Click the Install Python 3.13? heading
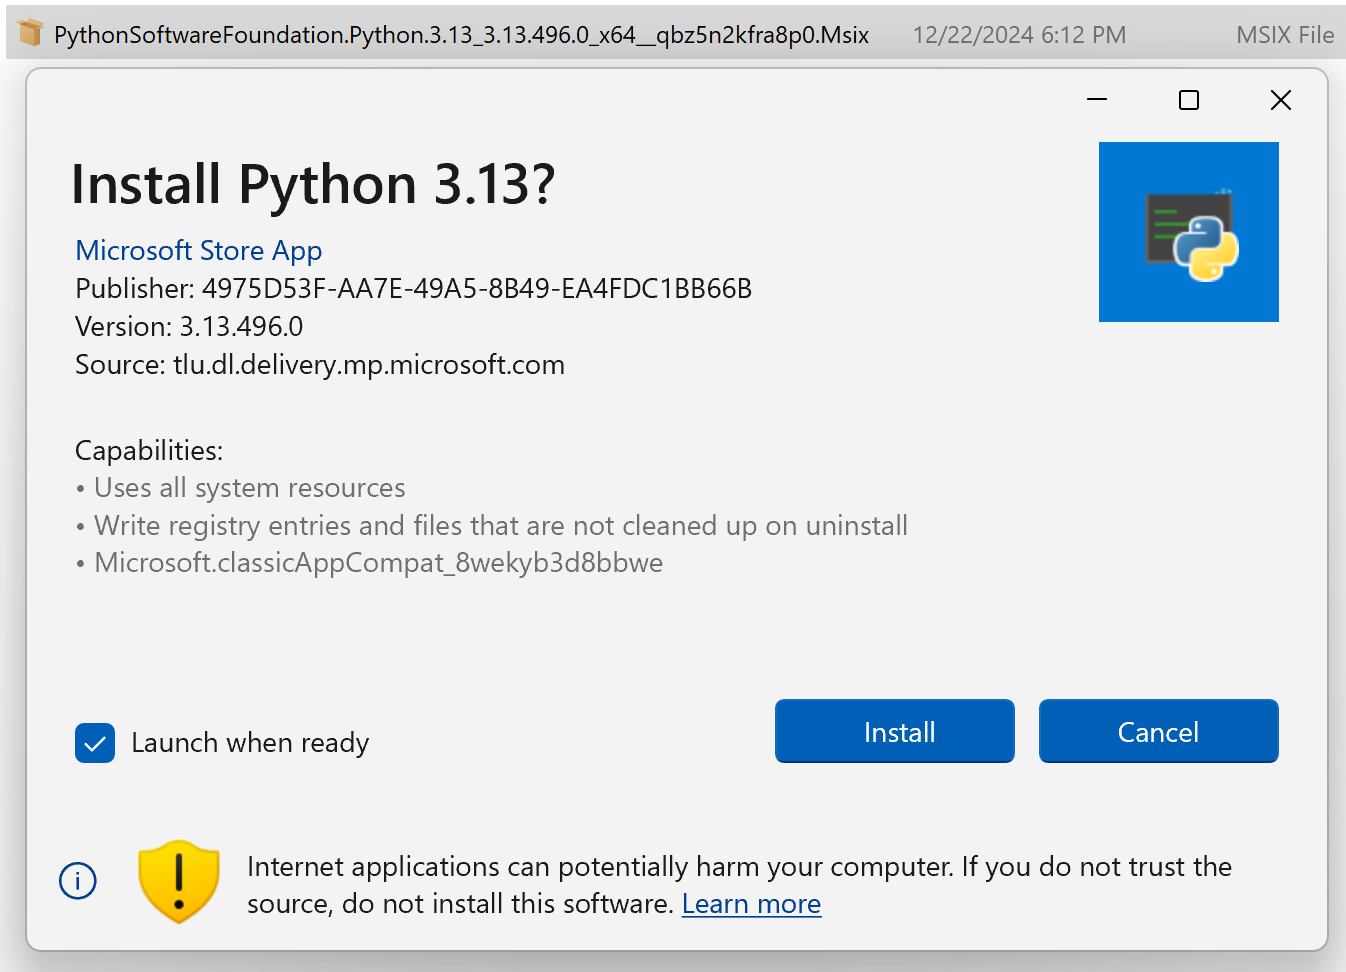This screenshot has height=972, width=1346. click(313, 185)
